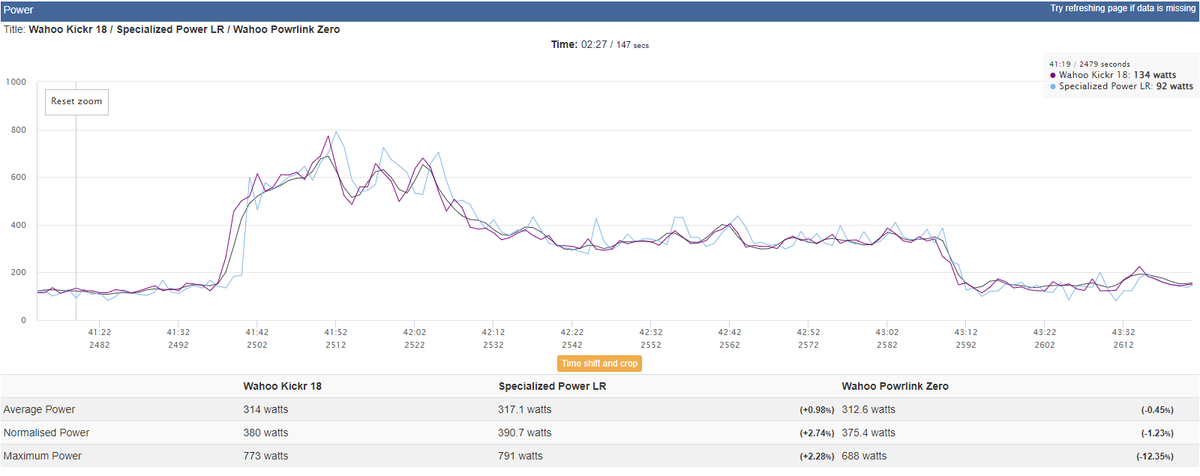The image size is (1200, 476).
Task: Click the 380 watts normalised cell
Action: point(265,433)
